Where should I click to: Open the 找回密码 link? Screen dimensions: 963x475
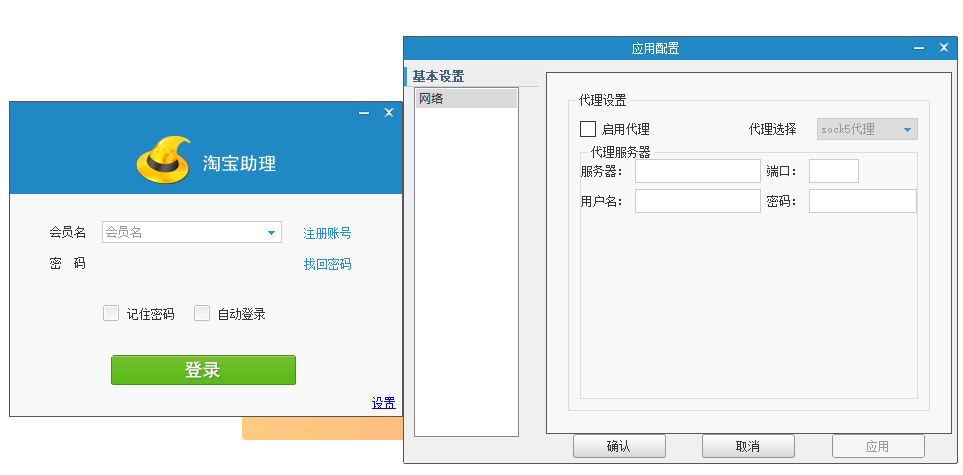[327, 264]
